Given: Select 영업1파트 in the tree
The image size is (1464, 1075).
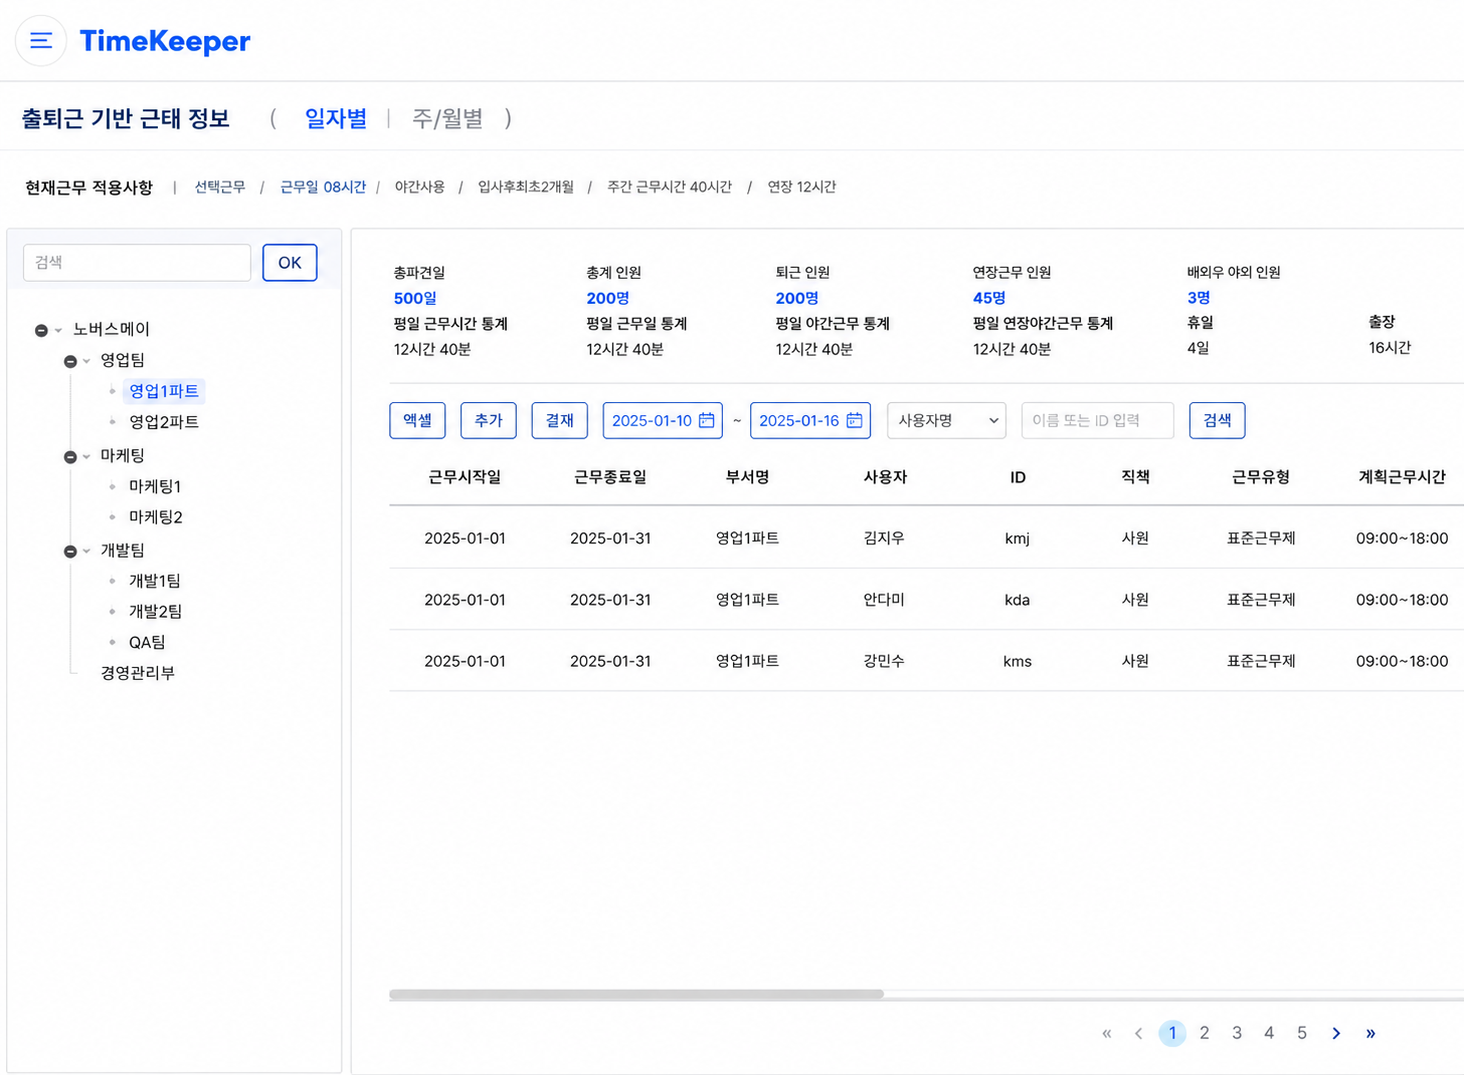Looking at the screenshot, I should (164, 391).
